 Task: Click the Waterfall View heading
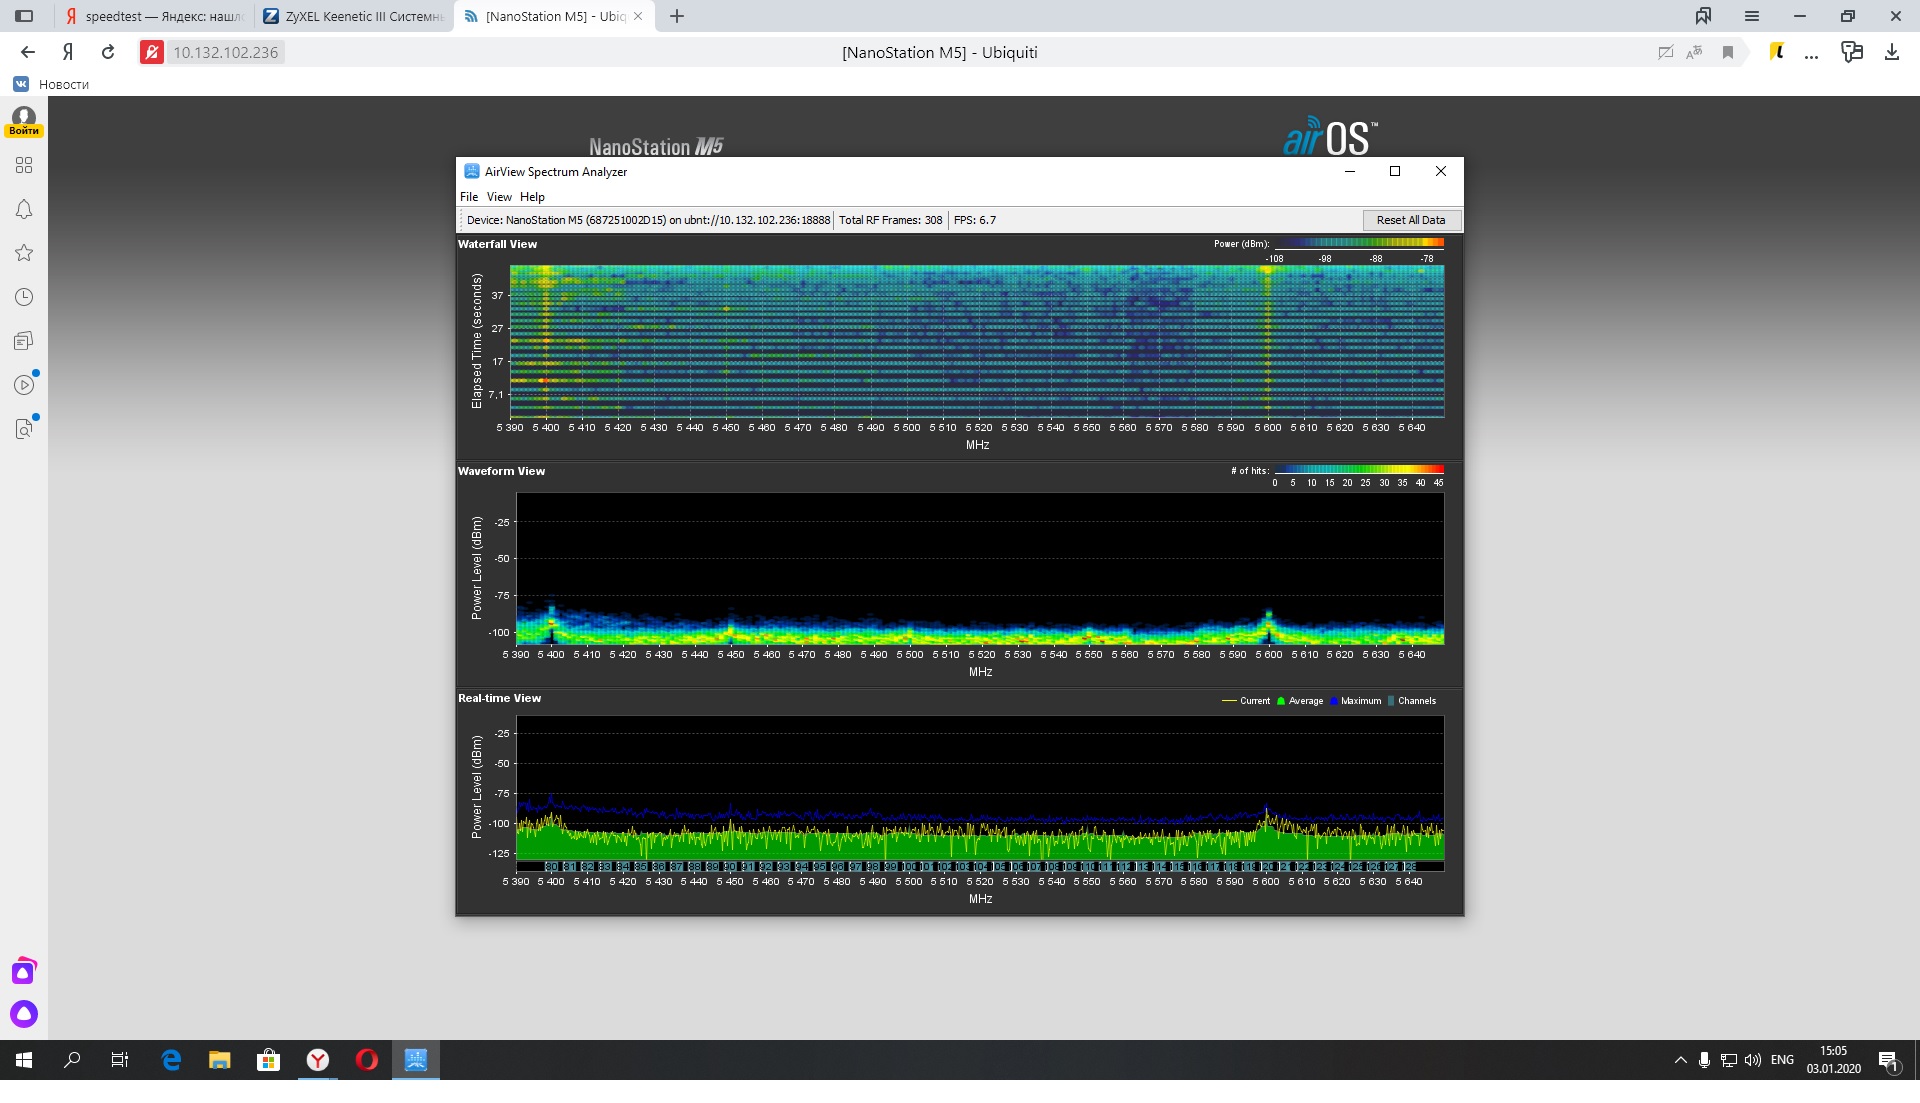pyautogui.click(x=497, y=244)
